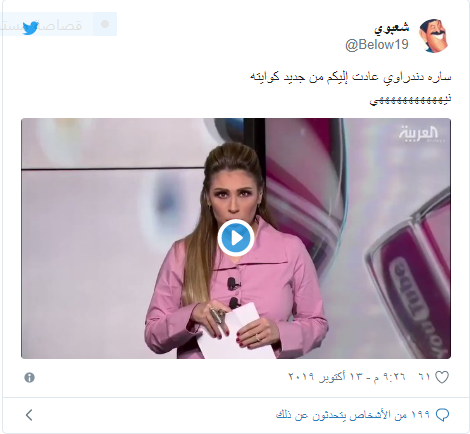Image resolution: width=470 pixels, height=434 pixels.
Task: Click the ٦١ like count
Action: [x=424, y=377]
